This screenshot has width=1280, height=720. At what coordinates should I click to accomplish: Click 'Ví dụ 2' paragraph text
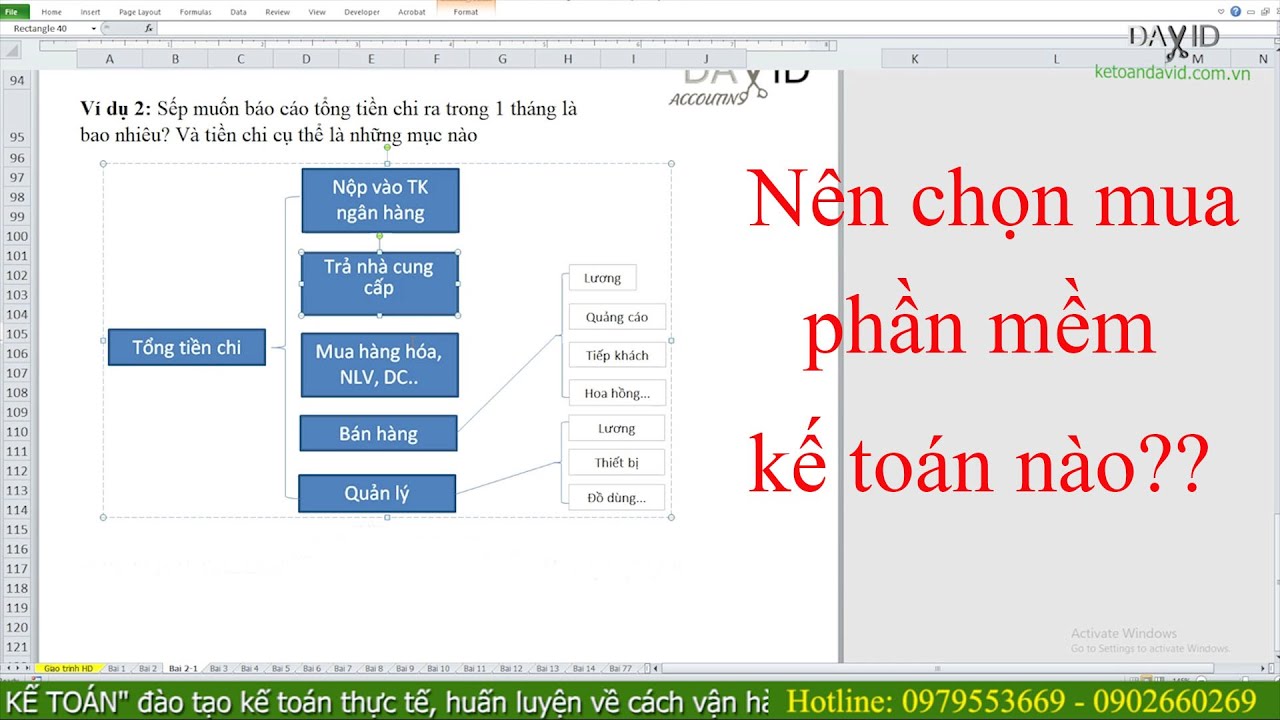(x=329, y=122)
